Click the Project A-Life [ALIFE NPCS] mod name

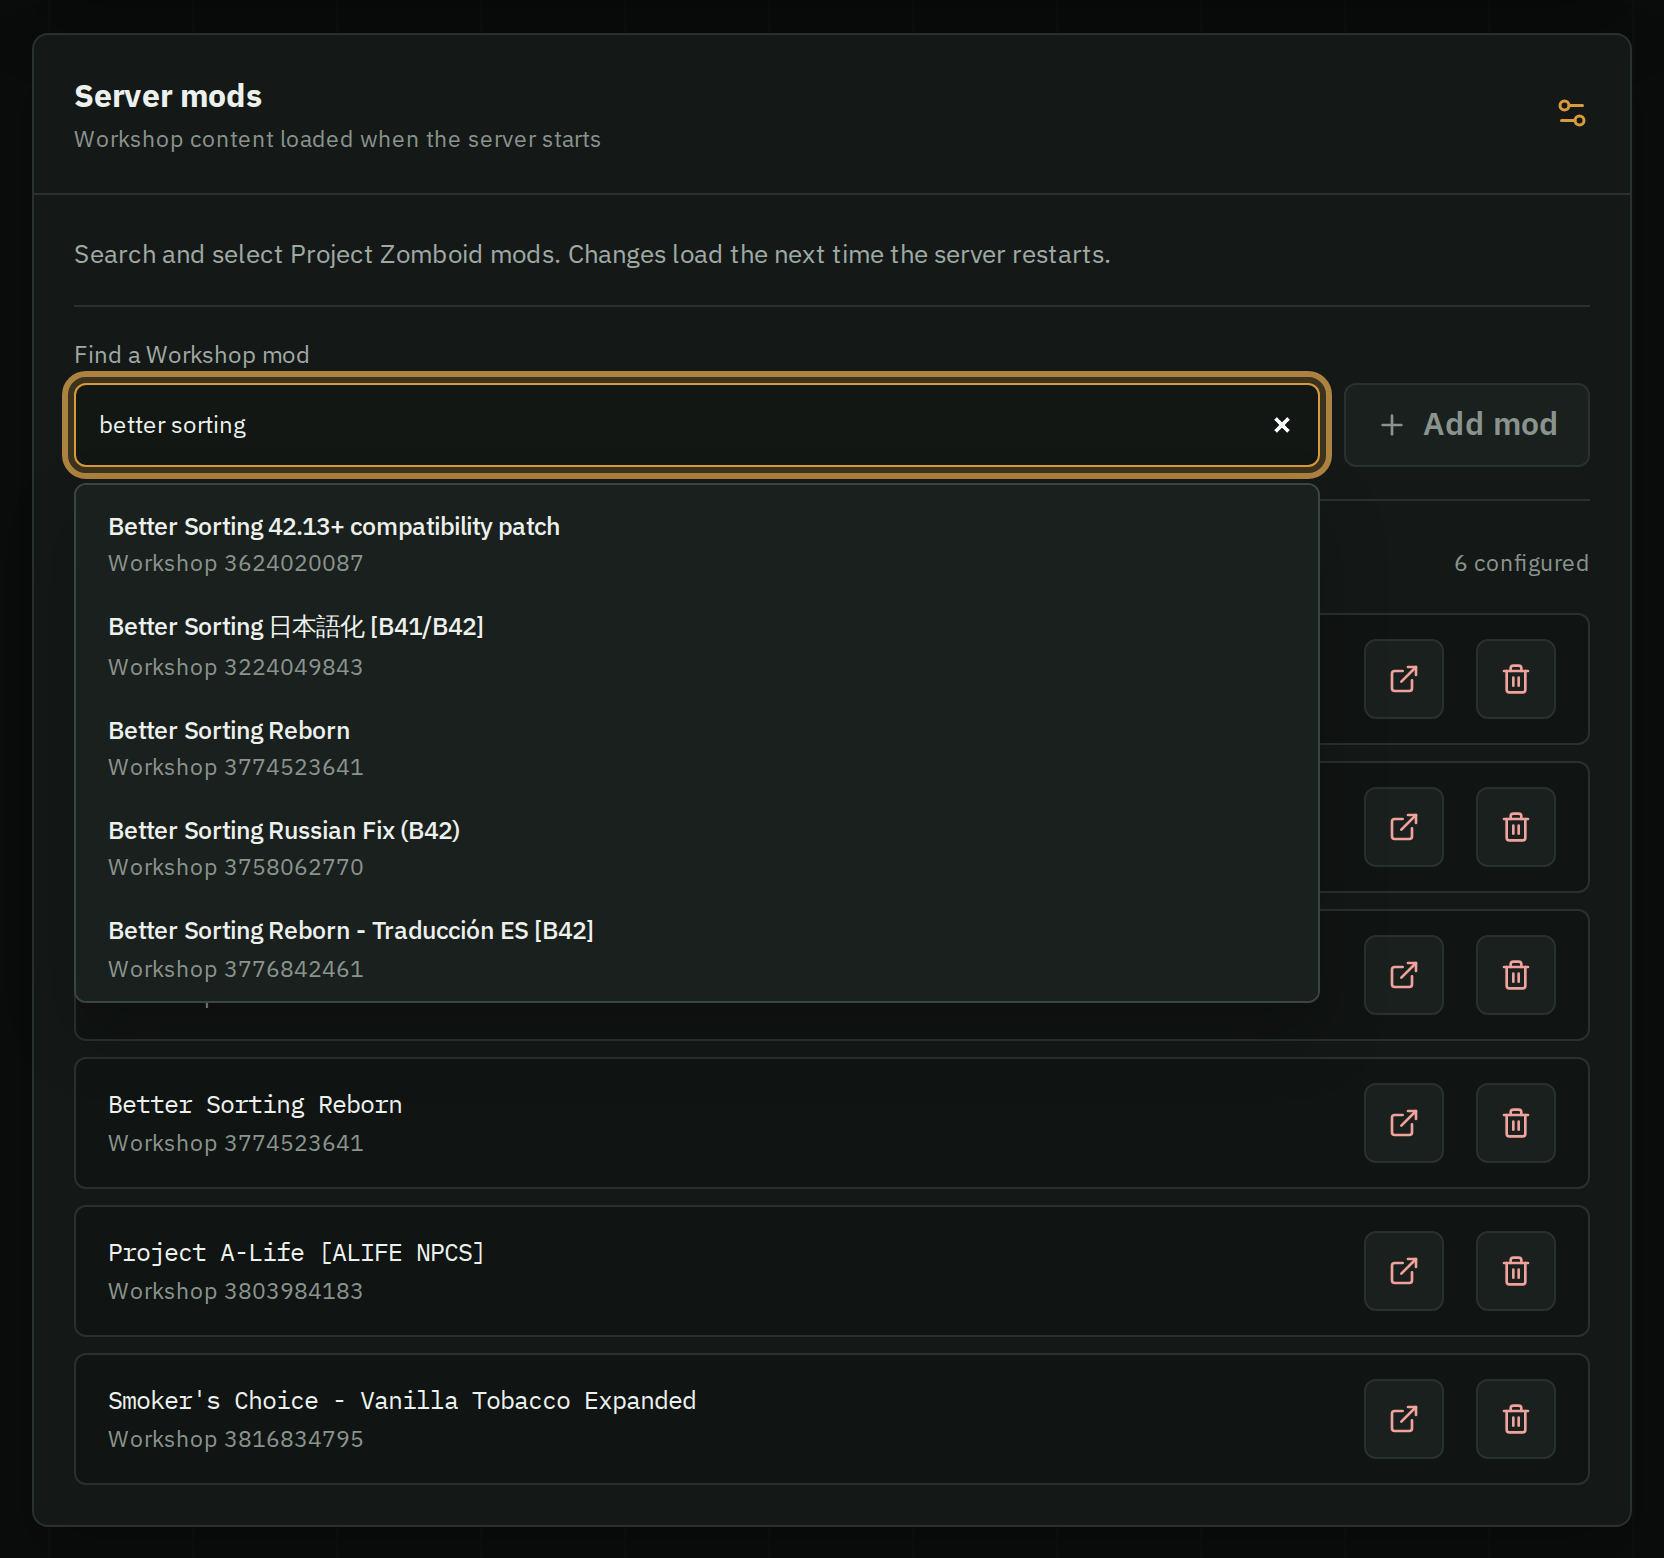[x=296, y=1253]
